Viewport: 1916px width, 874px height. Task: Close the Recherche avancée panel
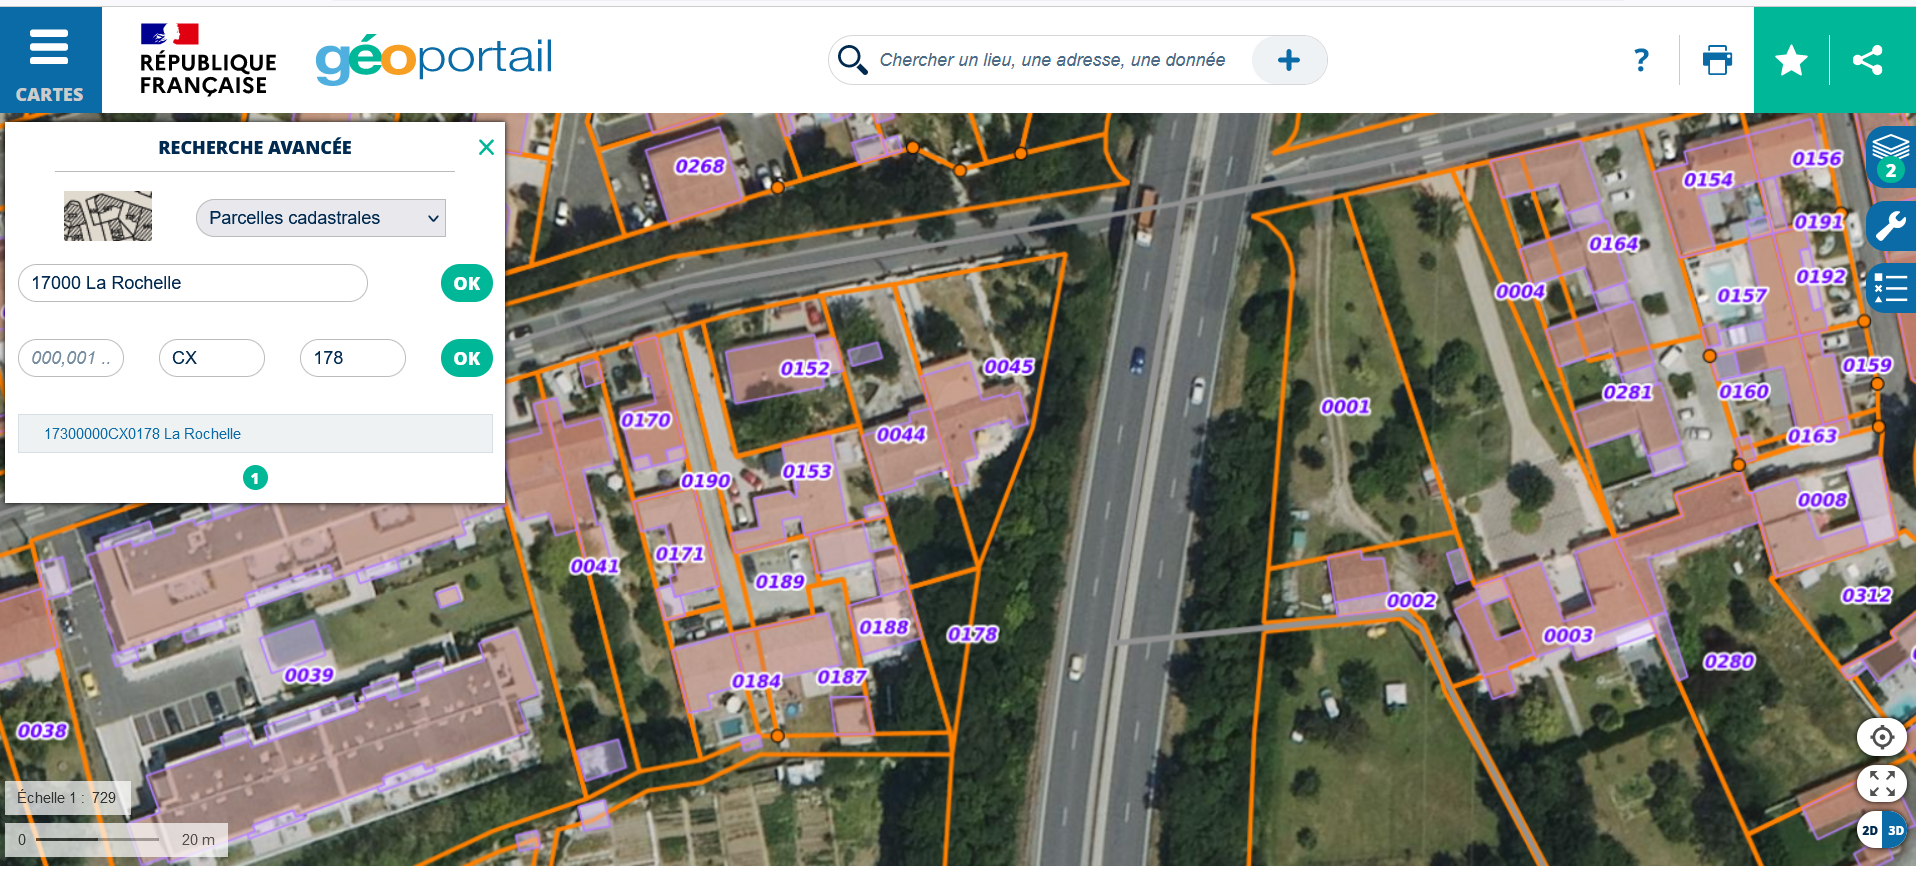click(x=486, y=148)
